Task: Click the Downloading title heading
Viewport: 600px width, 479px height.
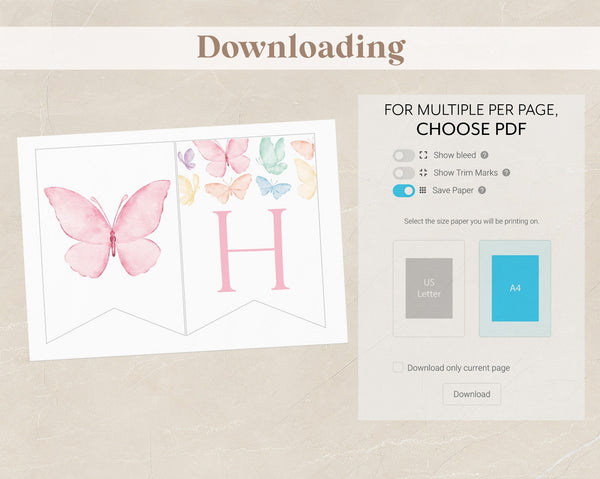Action: [301, 48]
